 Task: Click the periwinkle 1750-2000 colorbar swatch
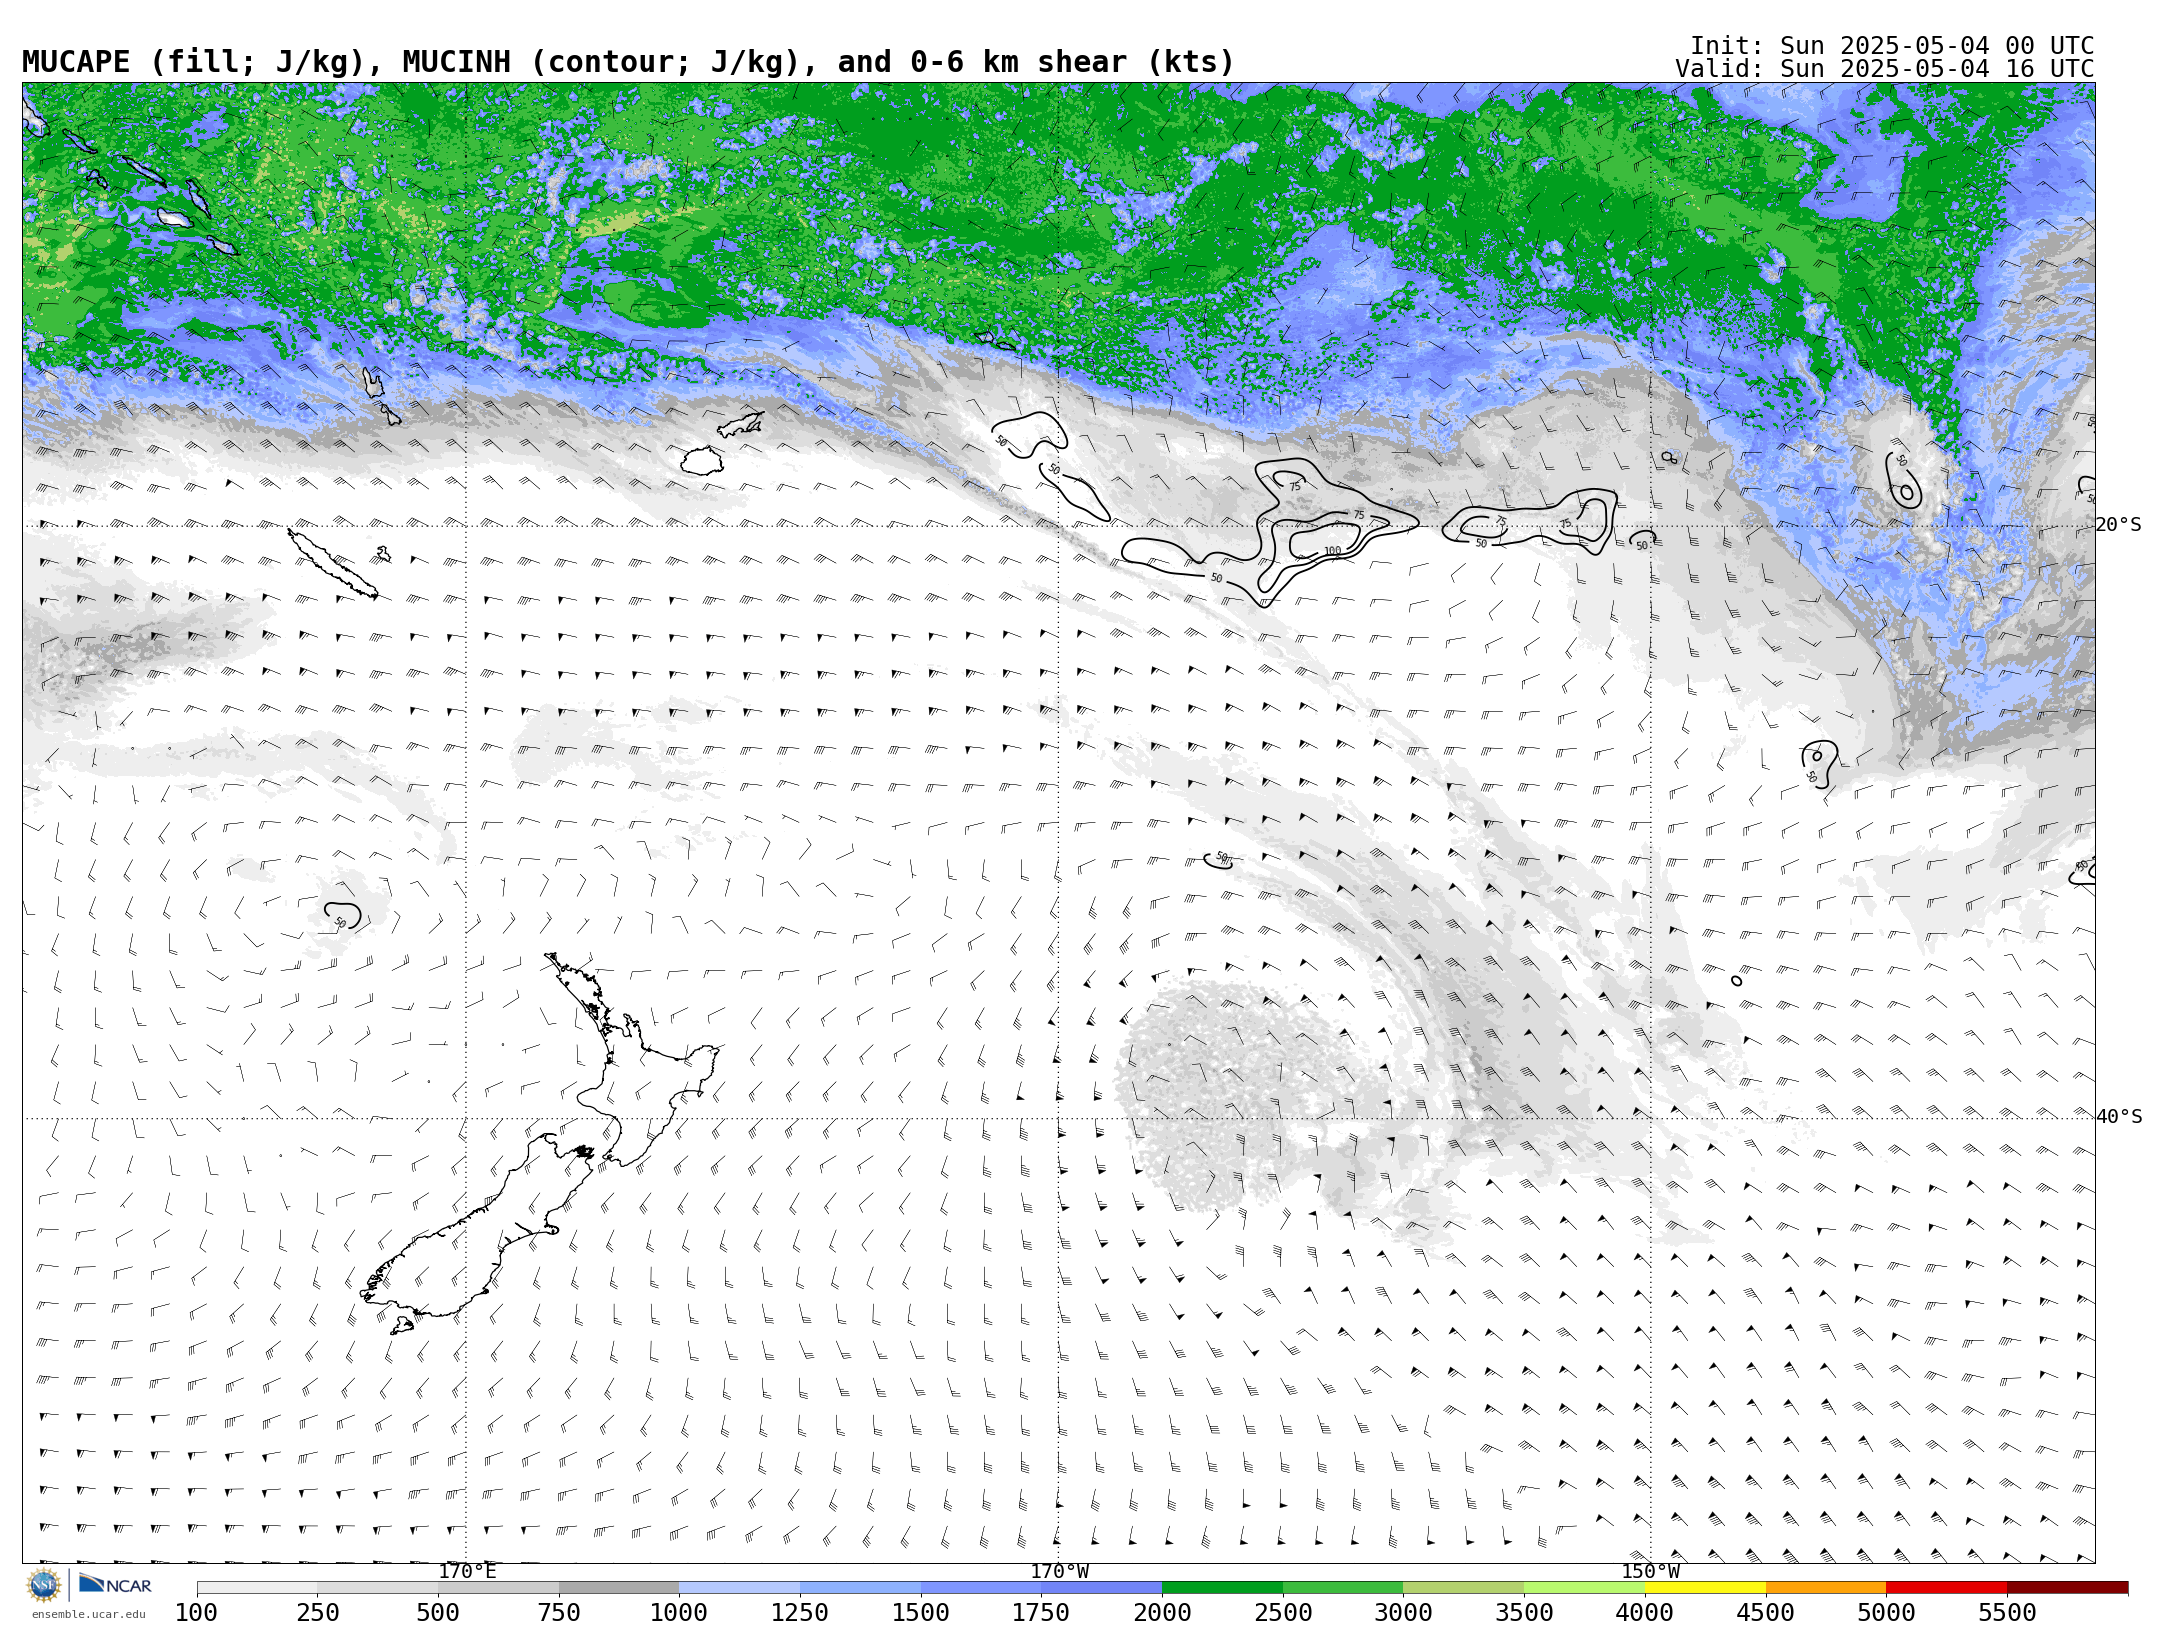[1102, 1588]
